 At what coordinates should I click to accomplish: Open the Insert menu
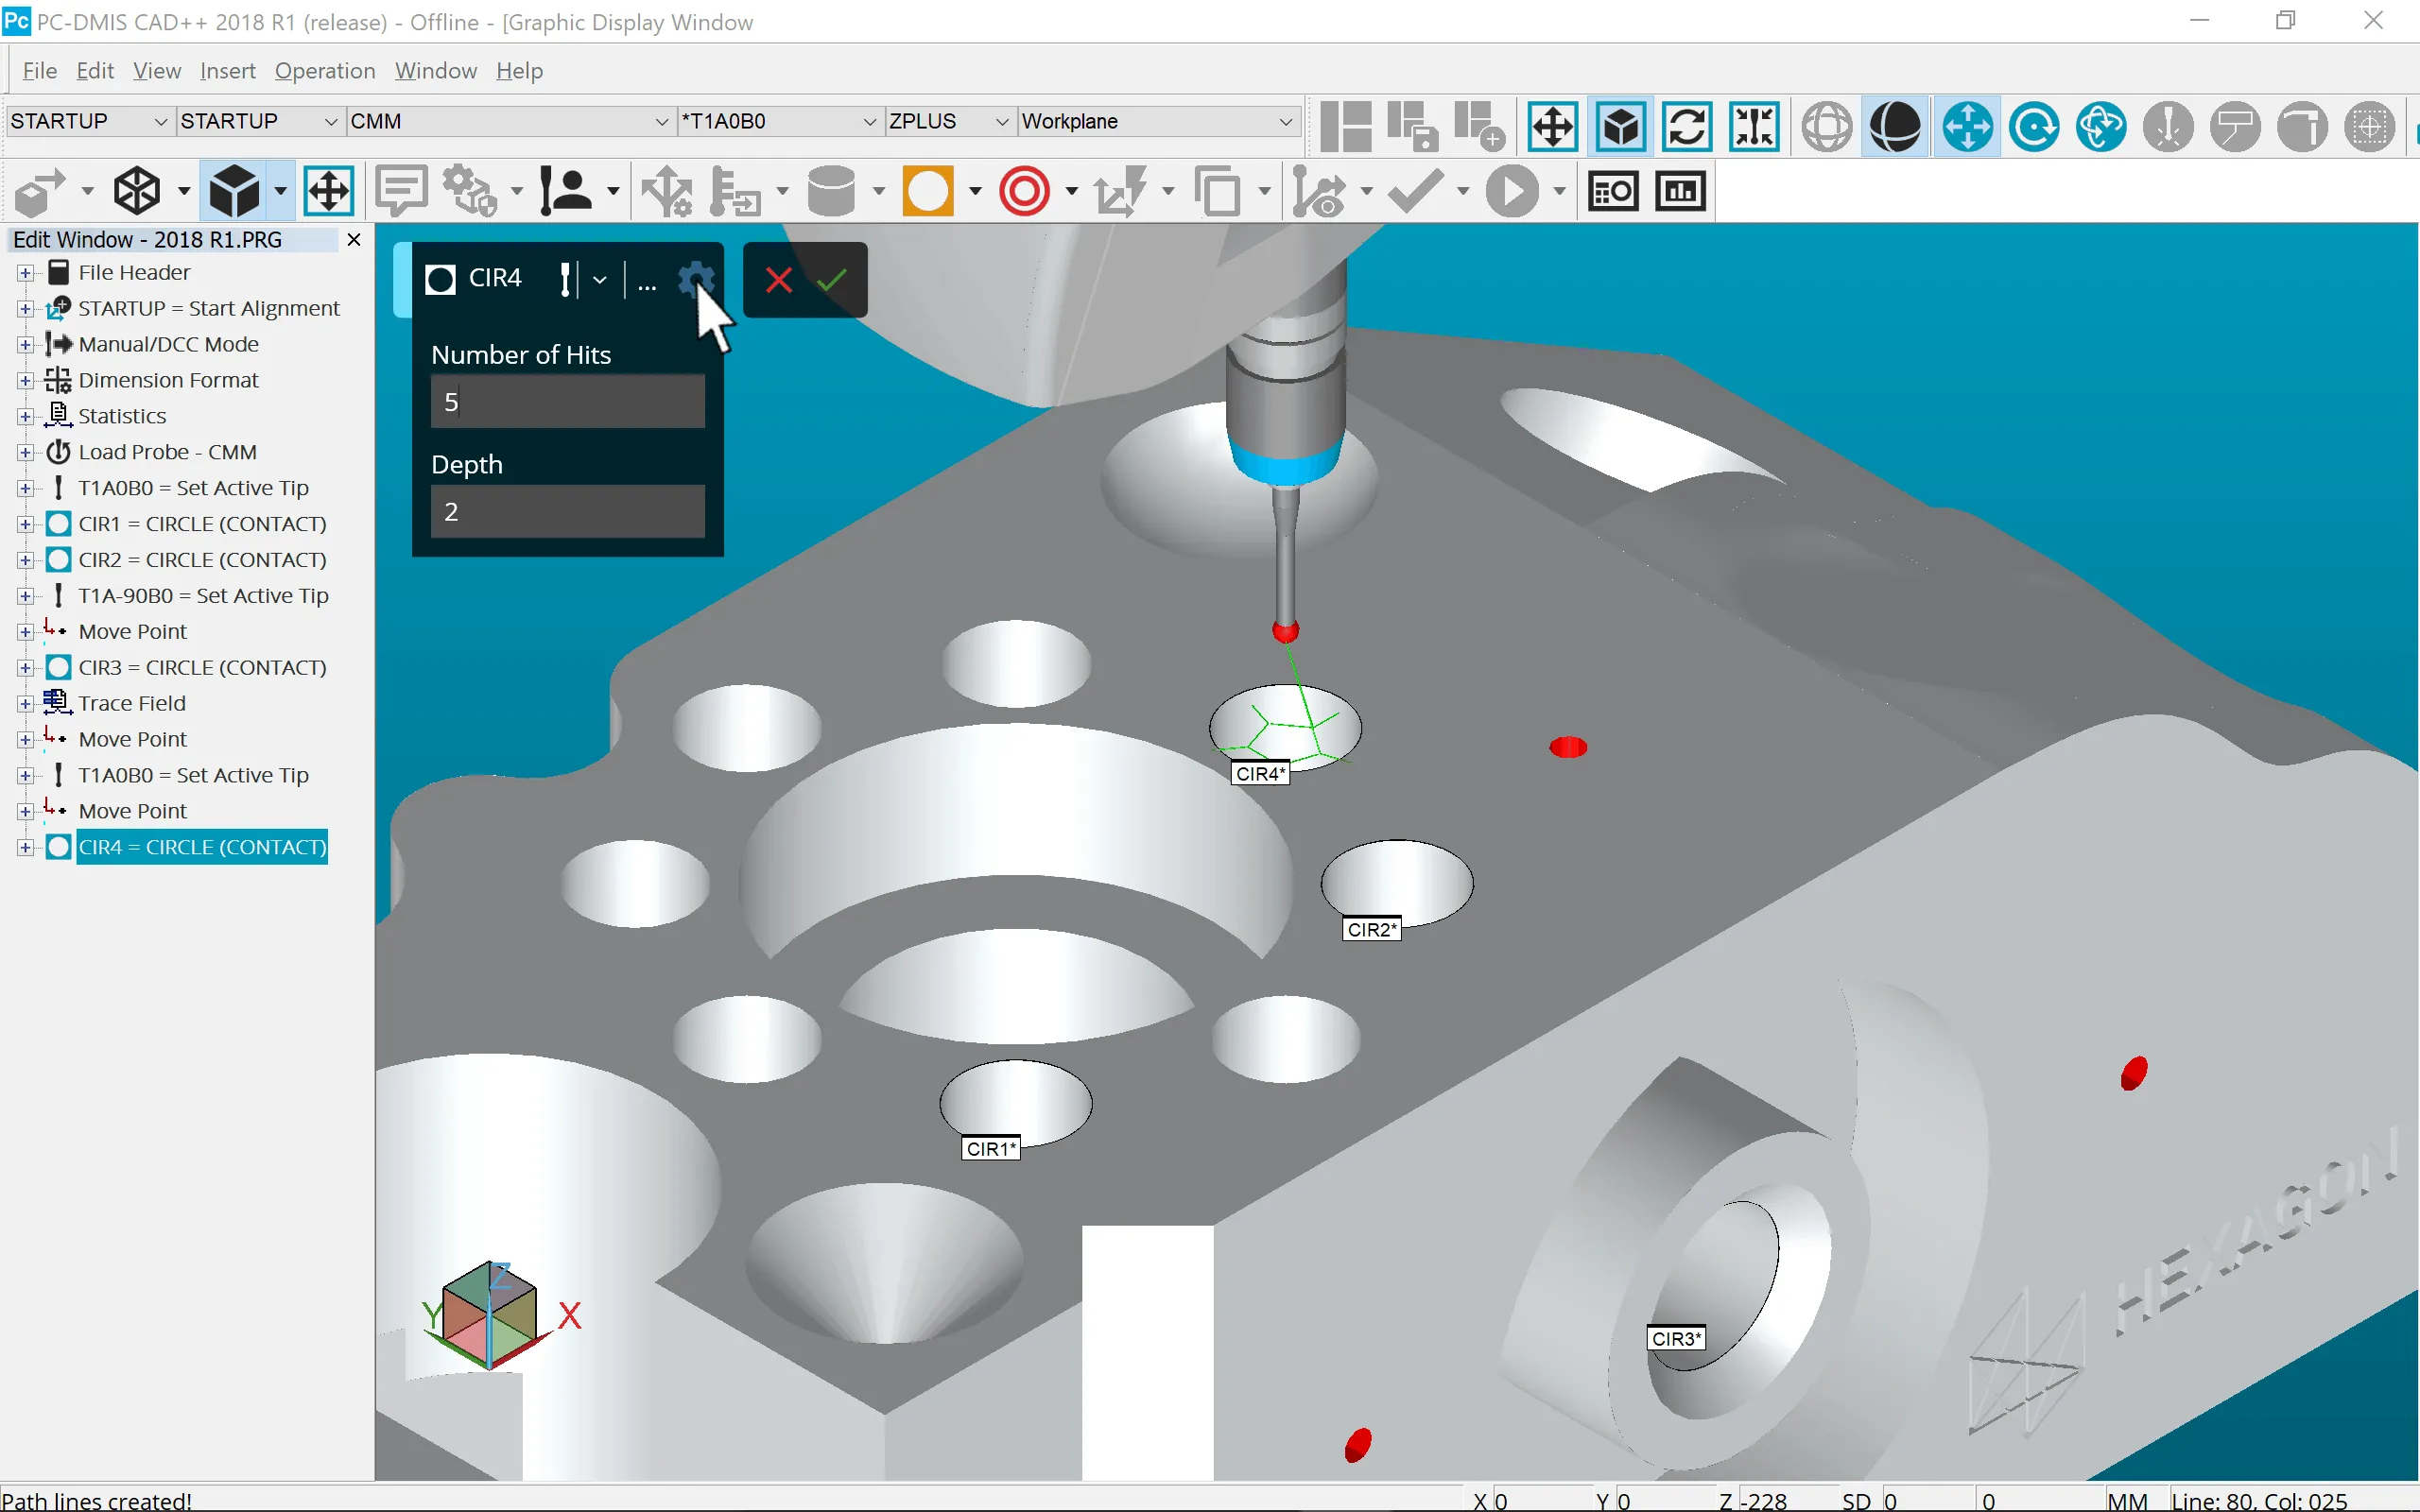point(227,71)
